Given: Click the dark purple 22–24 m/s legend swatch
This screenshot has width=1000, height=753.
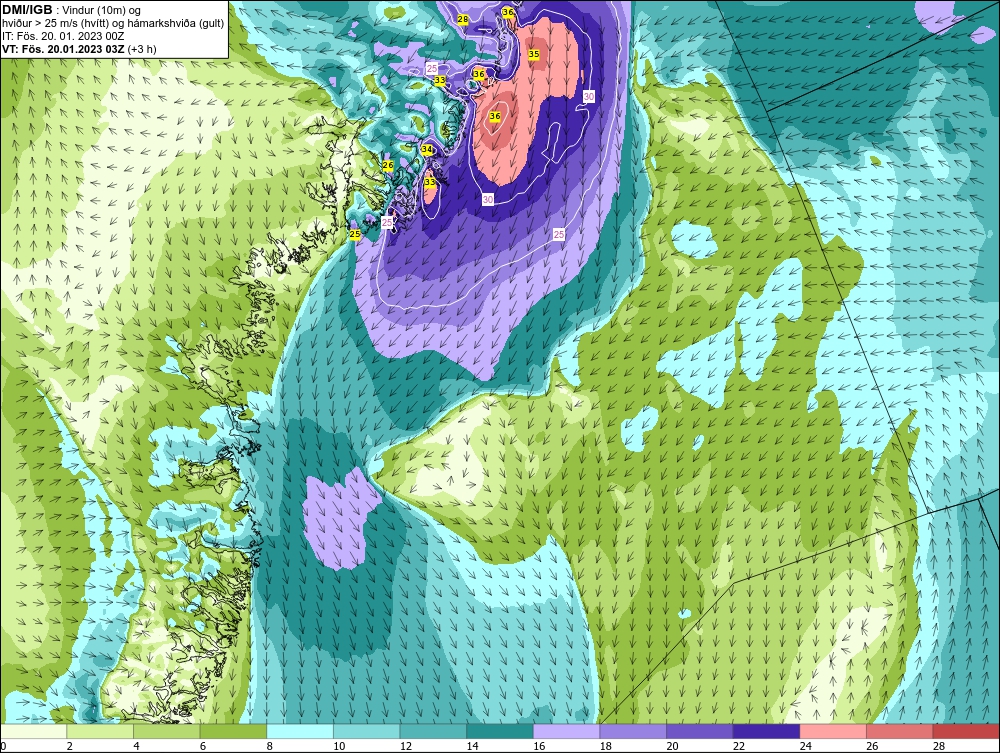Looking at the screenshot, I should pyautogui.click(x=766, y=731).
